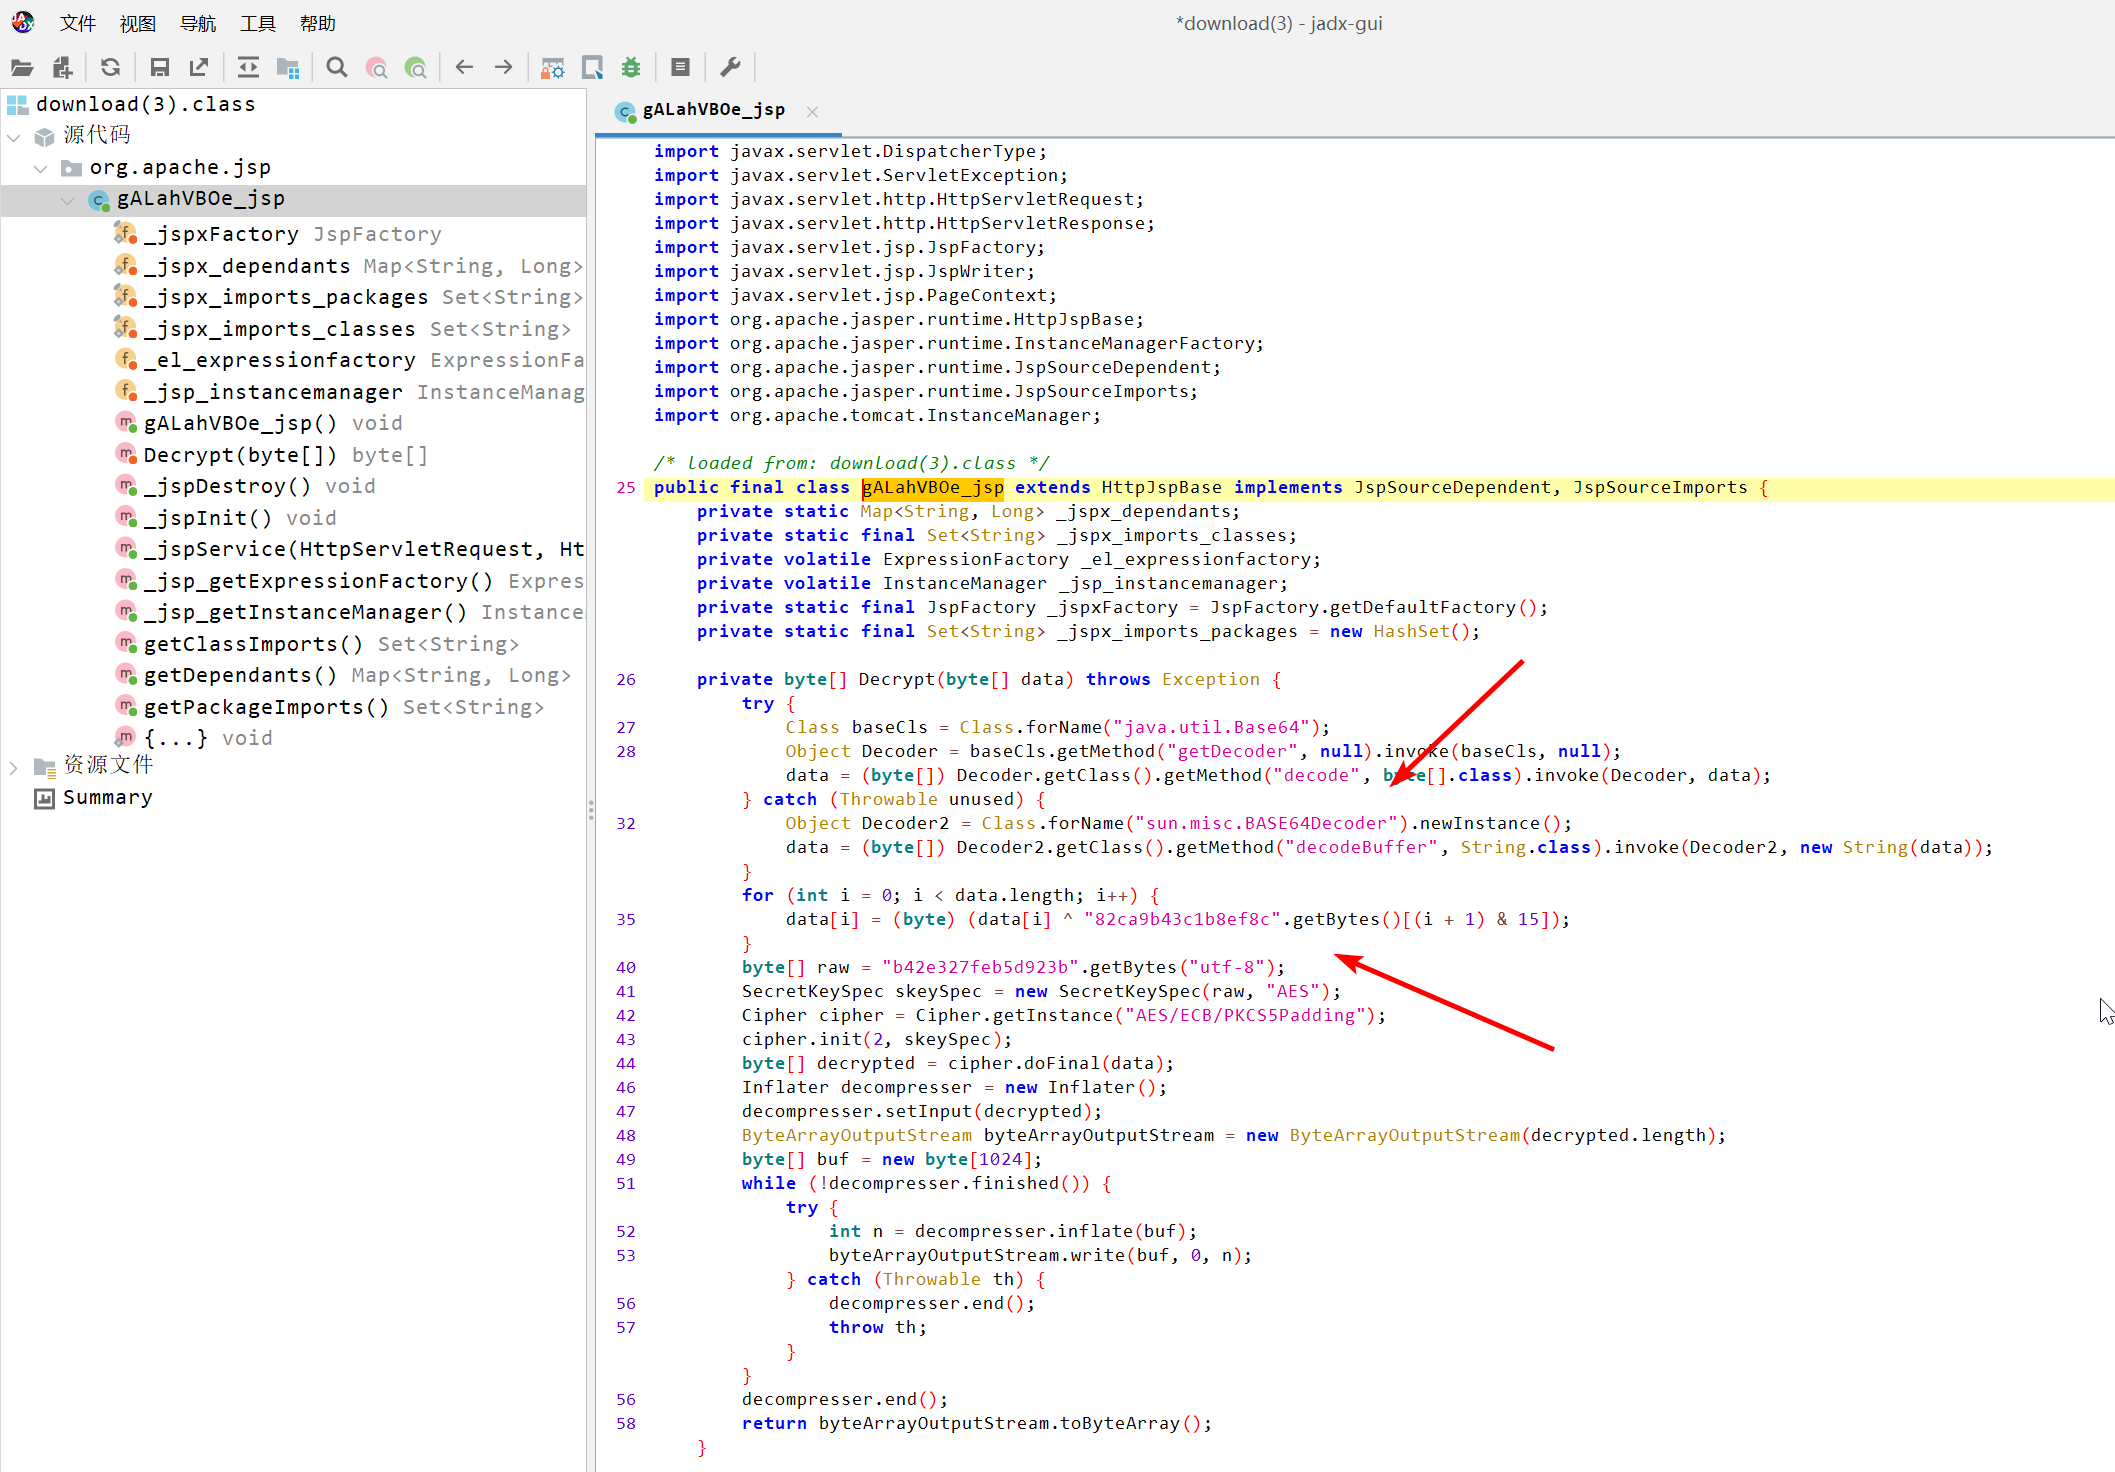Click the jadx-gui app logo icon
2115x1472 pixels.
[23, 22]
